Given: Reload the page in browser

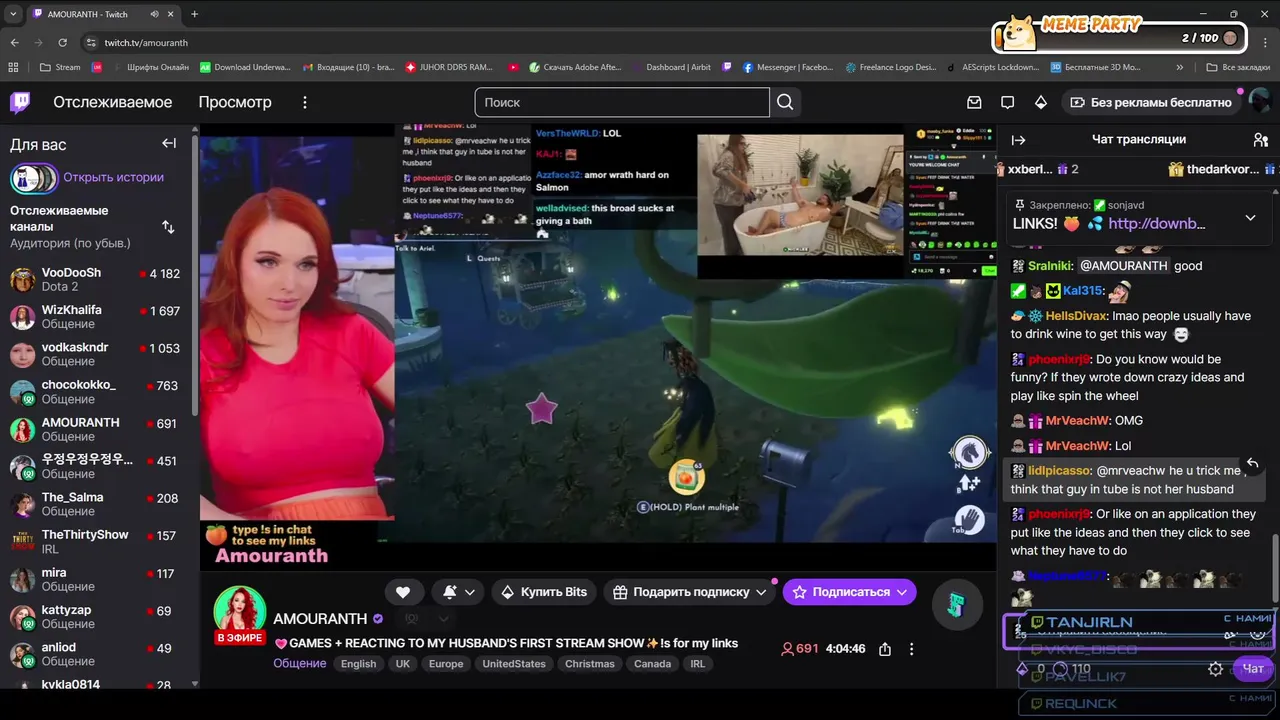Looking at the screenshot, I should click(62, 43).
